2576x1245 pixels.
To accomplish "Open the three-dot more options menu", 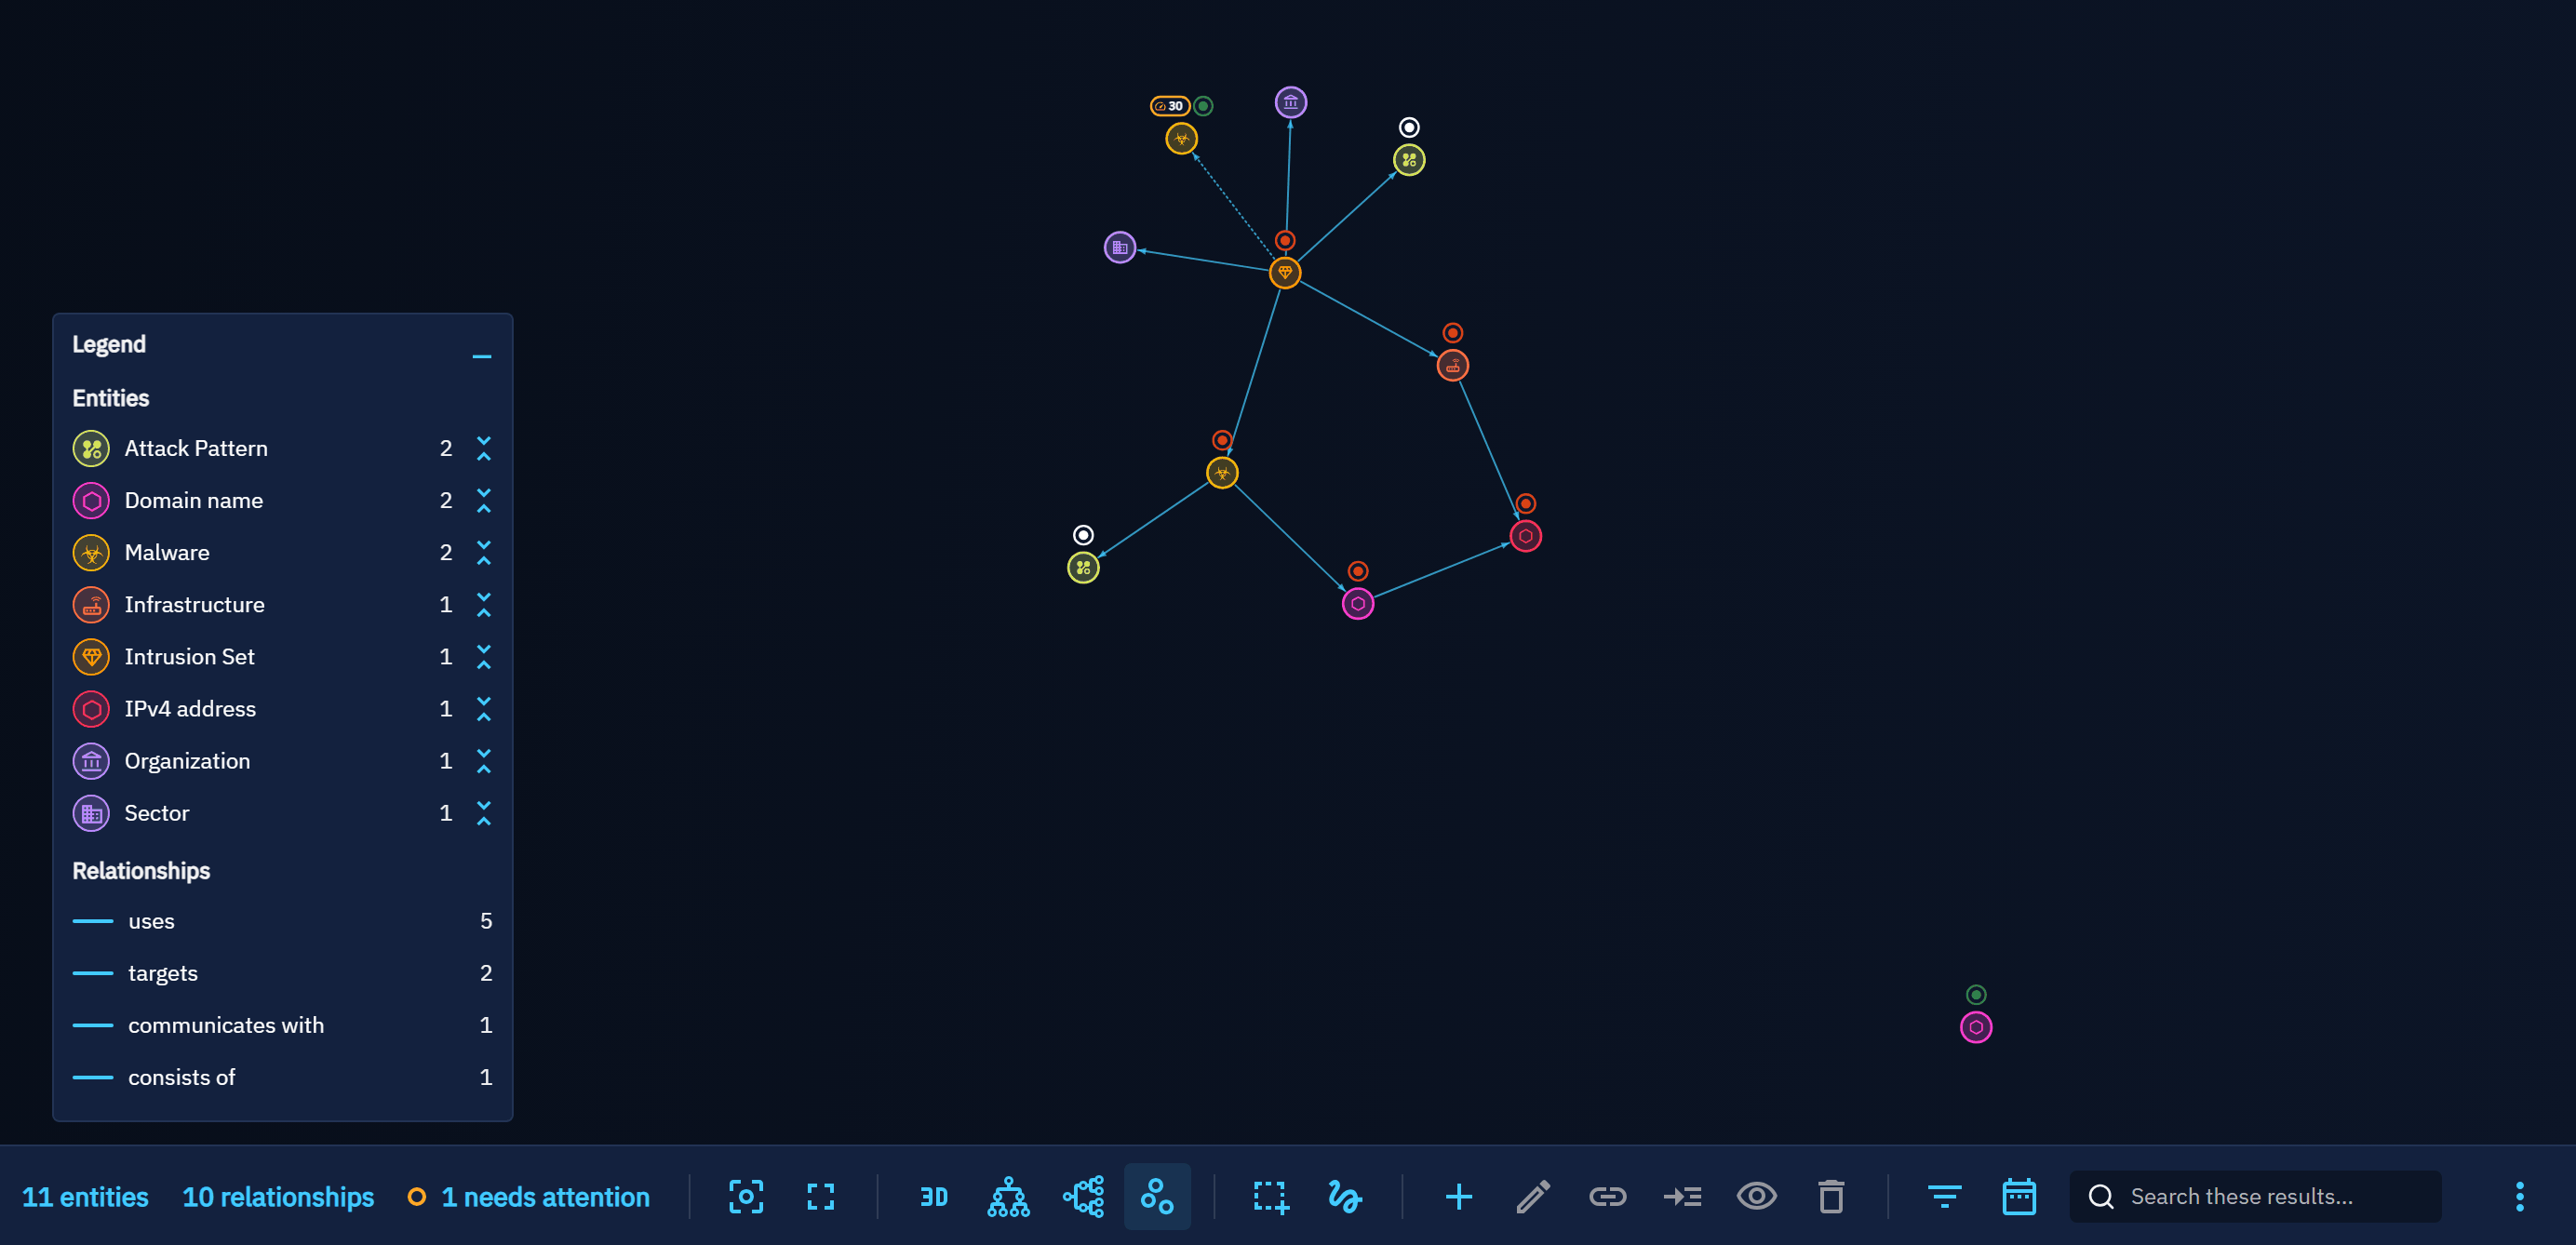I will coord(2519,1196).
